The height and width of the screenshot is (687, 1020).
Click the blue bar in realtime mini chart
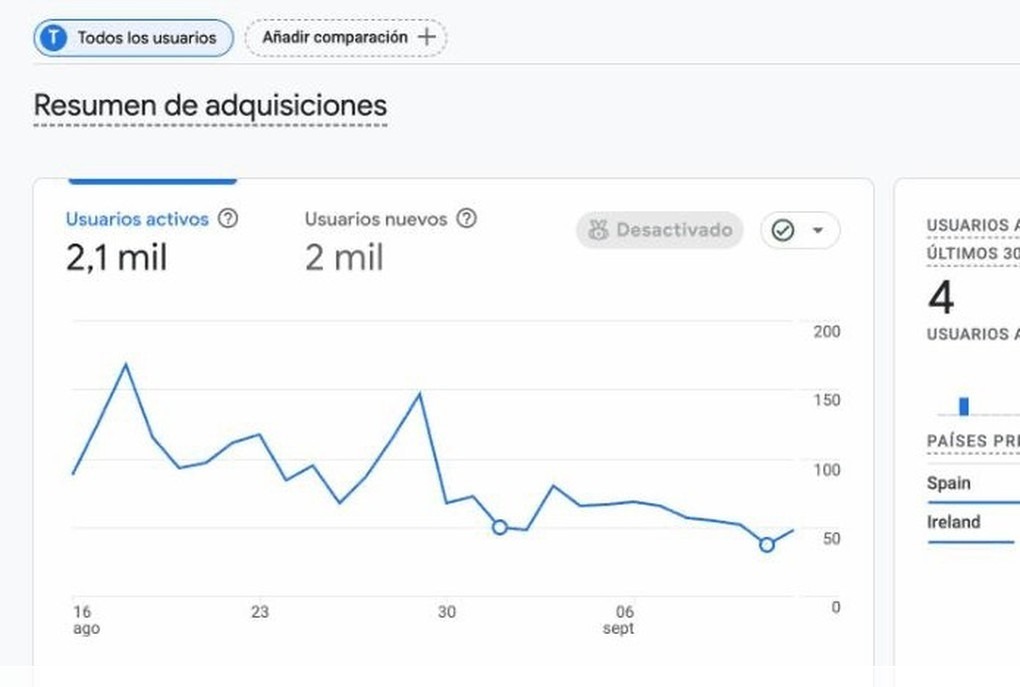tap(964, 406)
